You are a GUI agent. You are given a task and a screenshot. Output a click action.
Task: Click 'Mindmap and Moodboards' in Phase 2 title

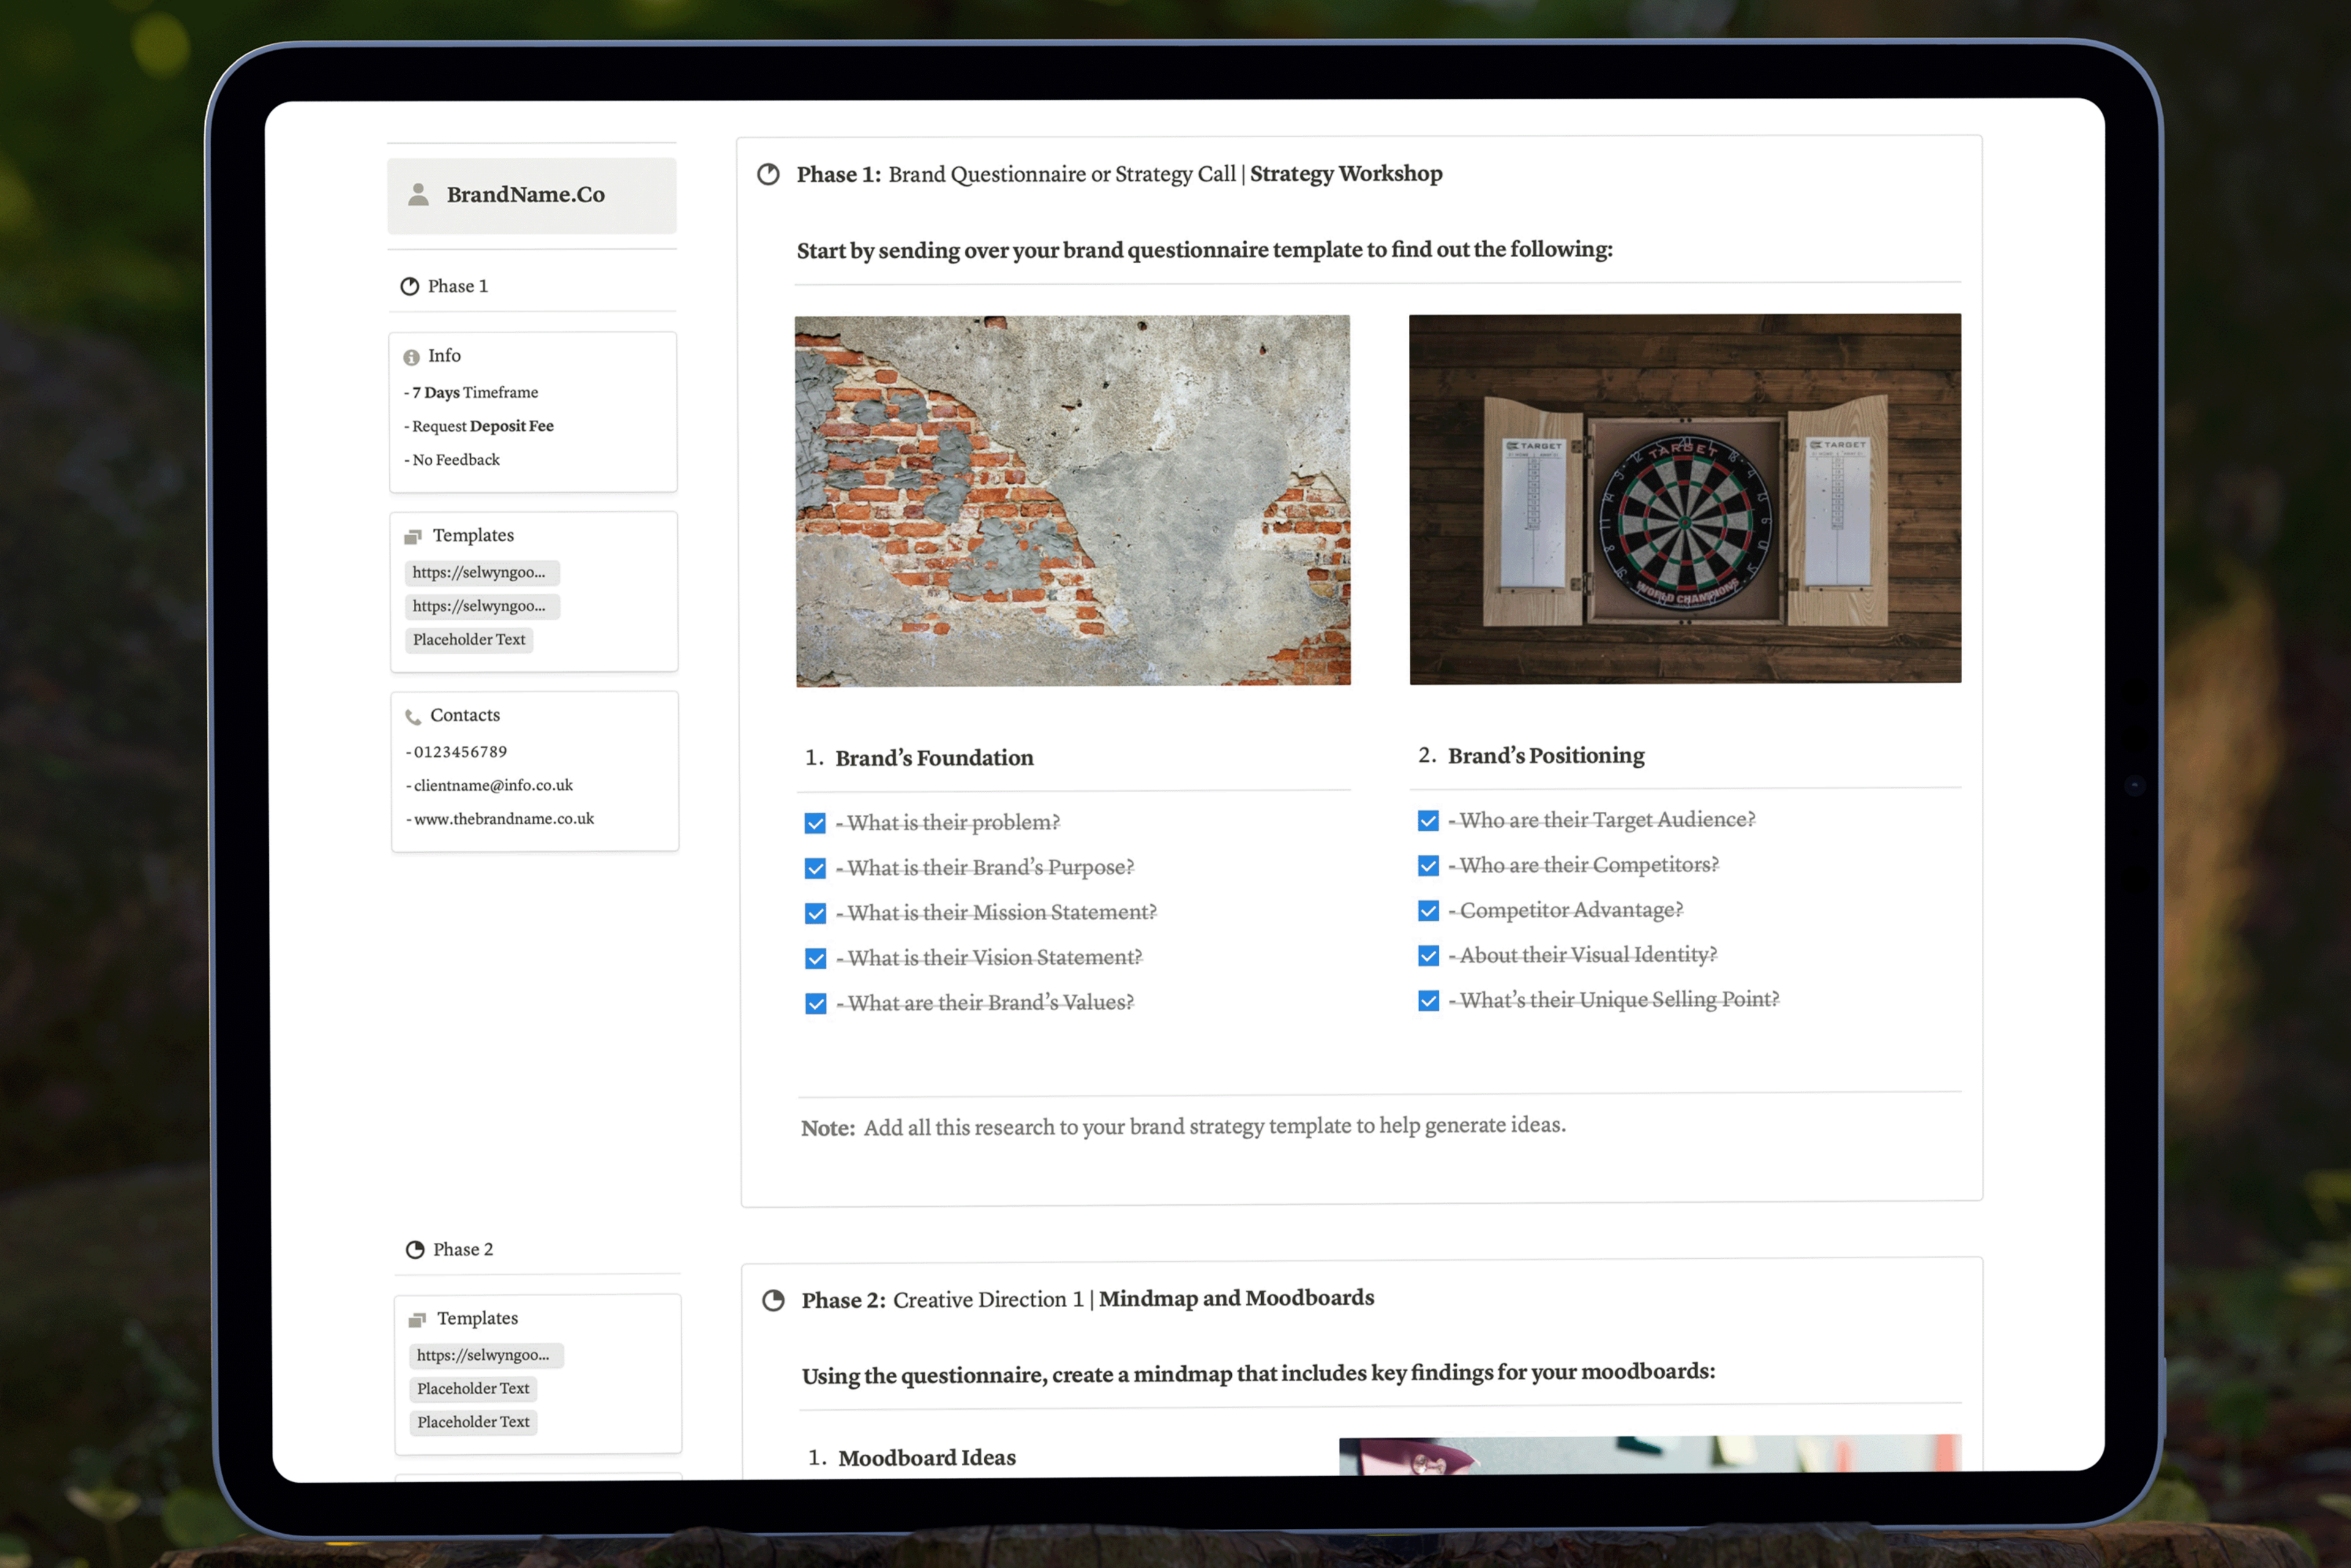tap(1236, 1298)
